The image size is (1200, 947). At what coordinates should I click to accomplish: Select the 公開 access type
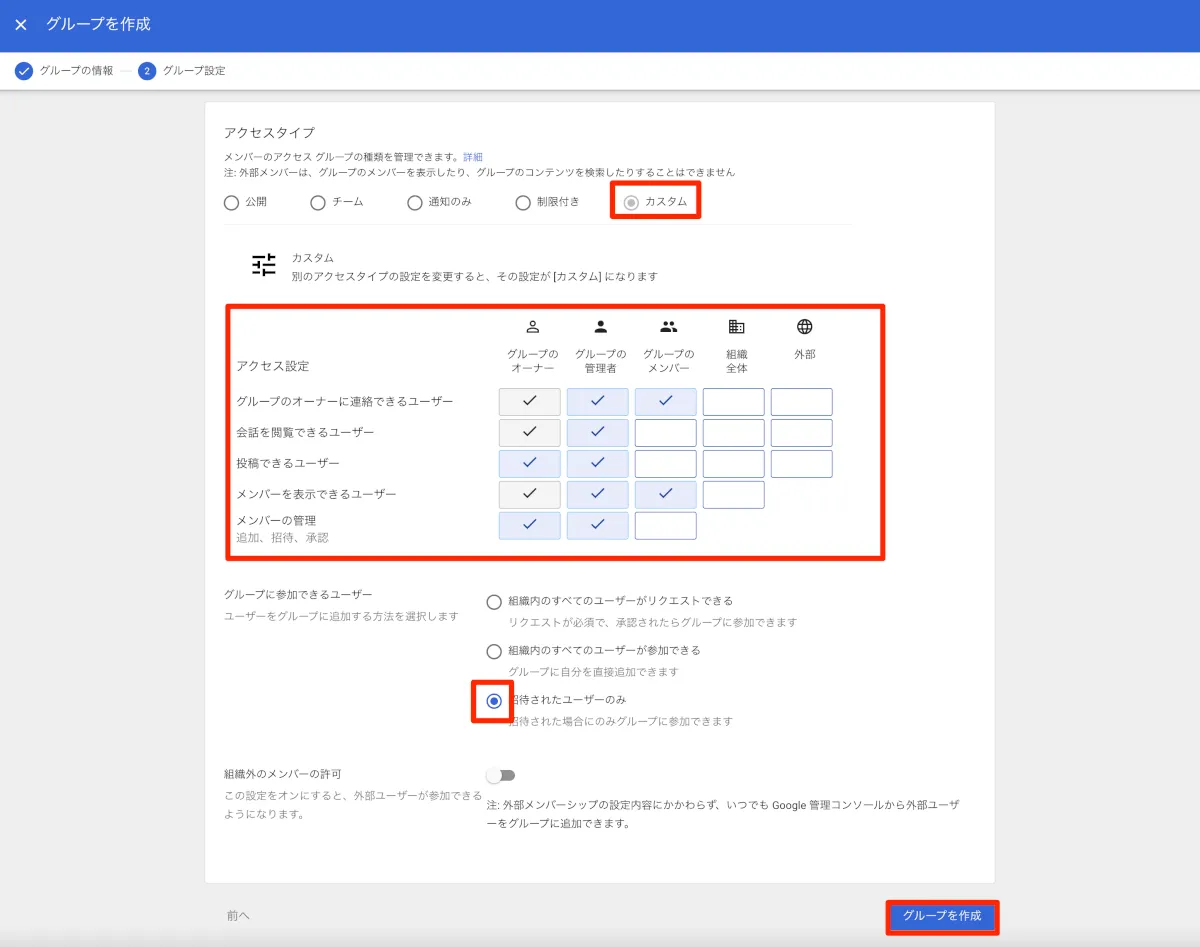(232, 203)
